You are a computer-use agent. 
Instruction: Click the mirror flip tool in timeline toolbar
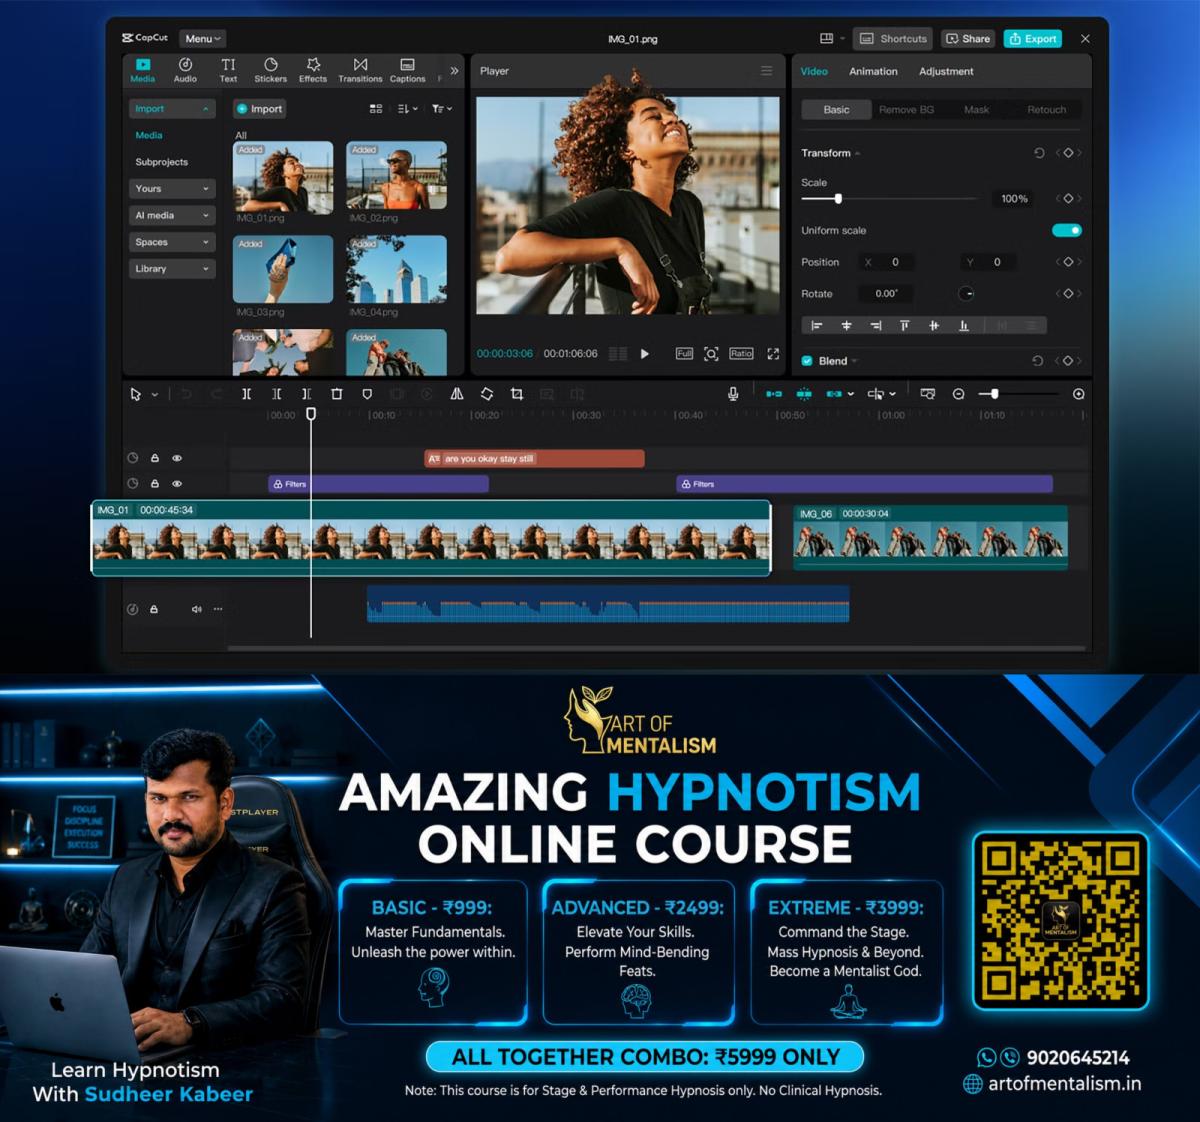coord(457,394)
